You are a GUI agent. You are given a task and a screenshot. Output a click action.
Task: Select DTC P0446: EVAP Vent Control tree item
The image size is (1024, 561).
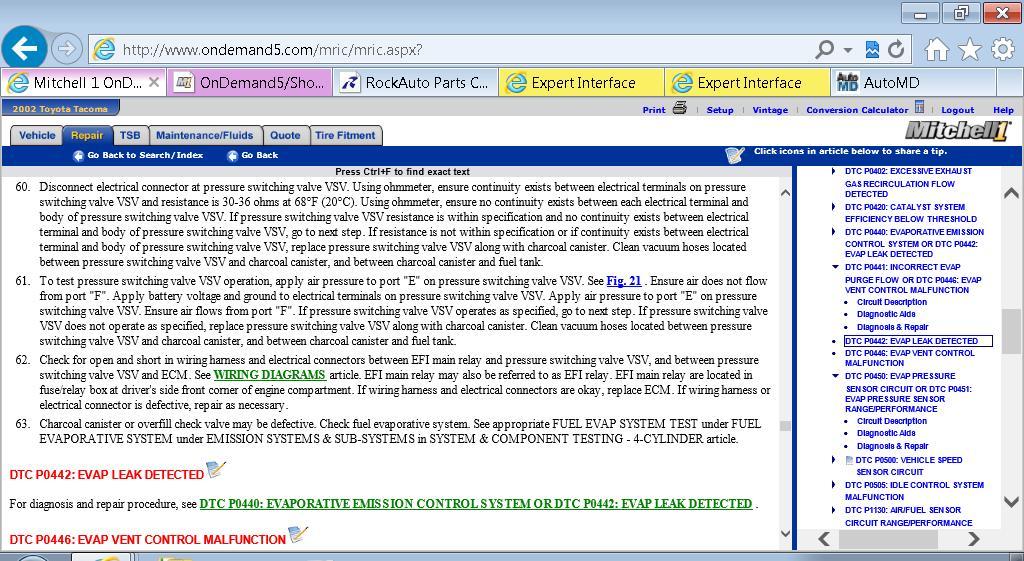pos(910,358)
